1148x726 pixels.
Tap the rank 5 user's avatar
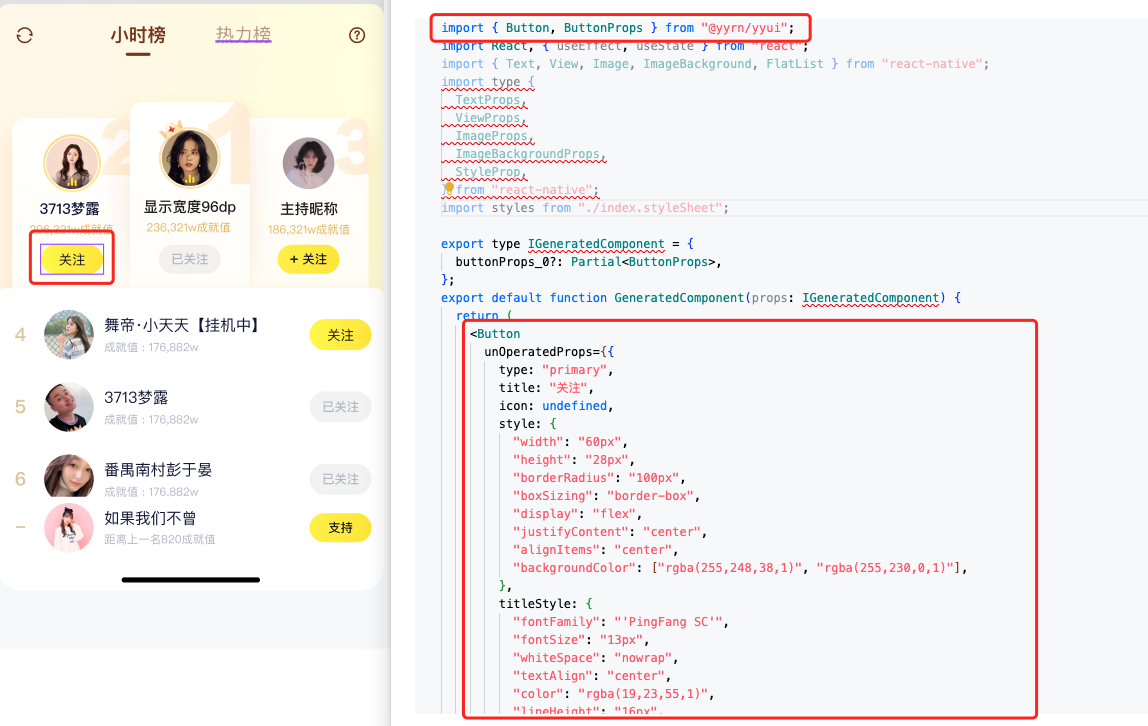69,406
